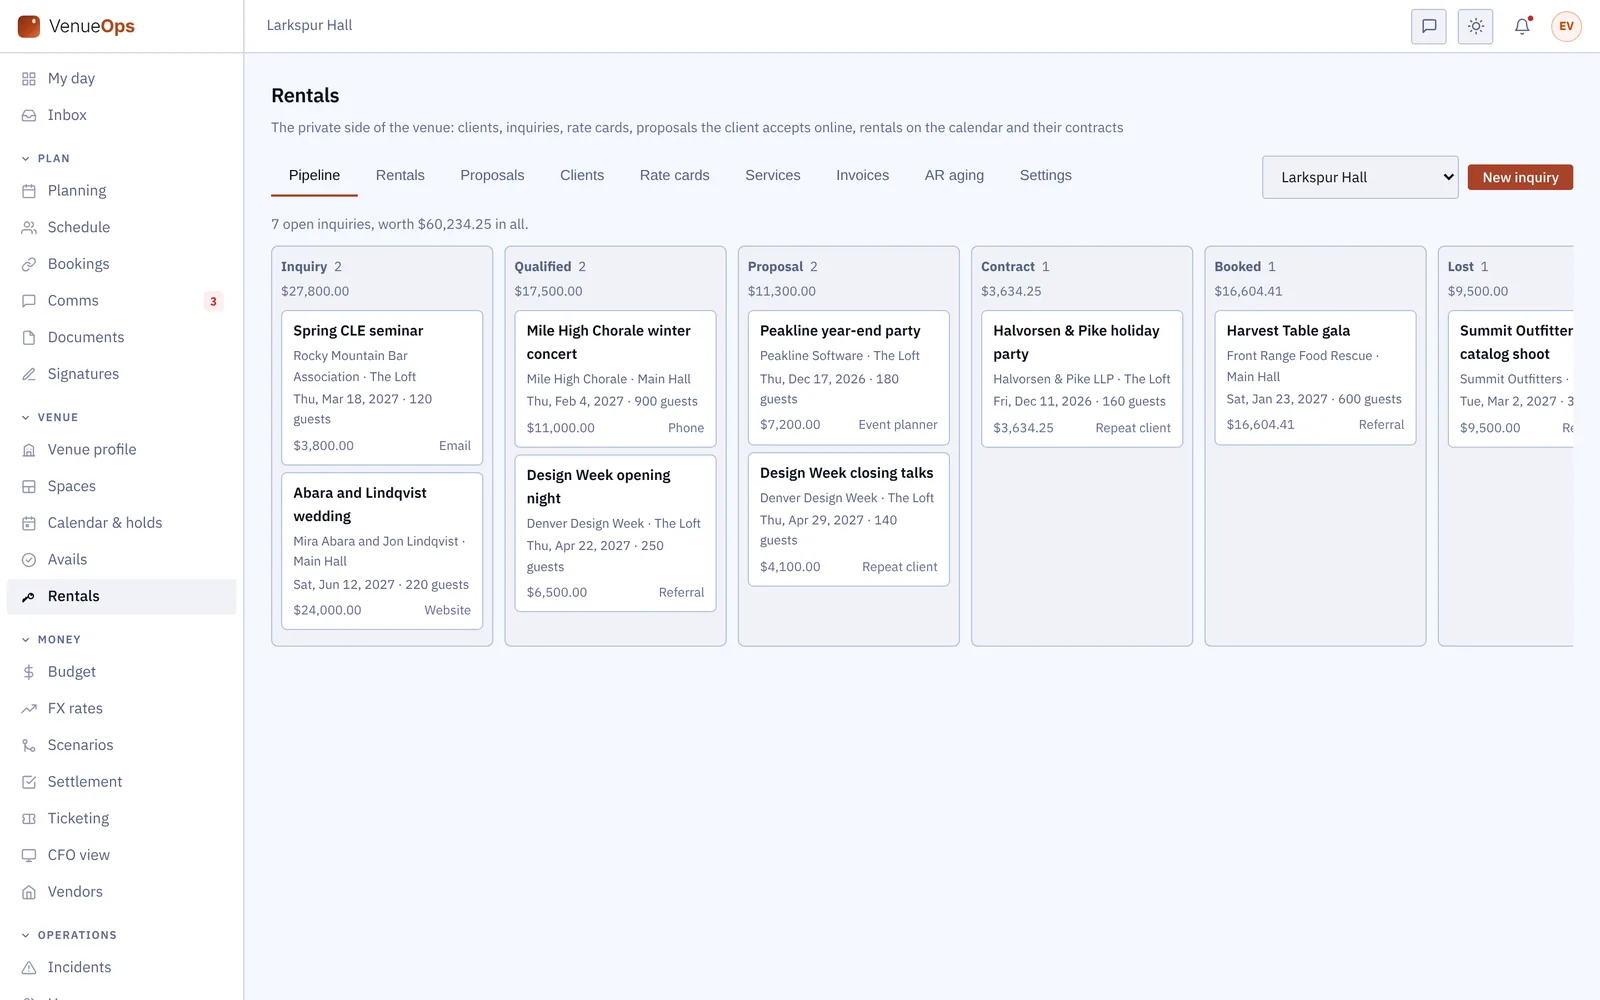Switch to the Rentals tab
1600x1000 pixels.
tap(400, 175)
